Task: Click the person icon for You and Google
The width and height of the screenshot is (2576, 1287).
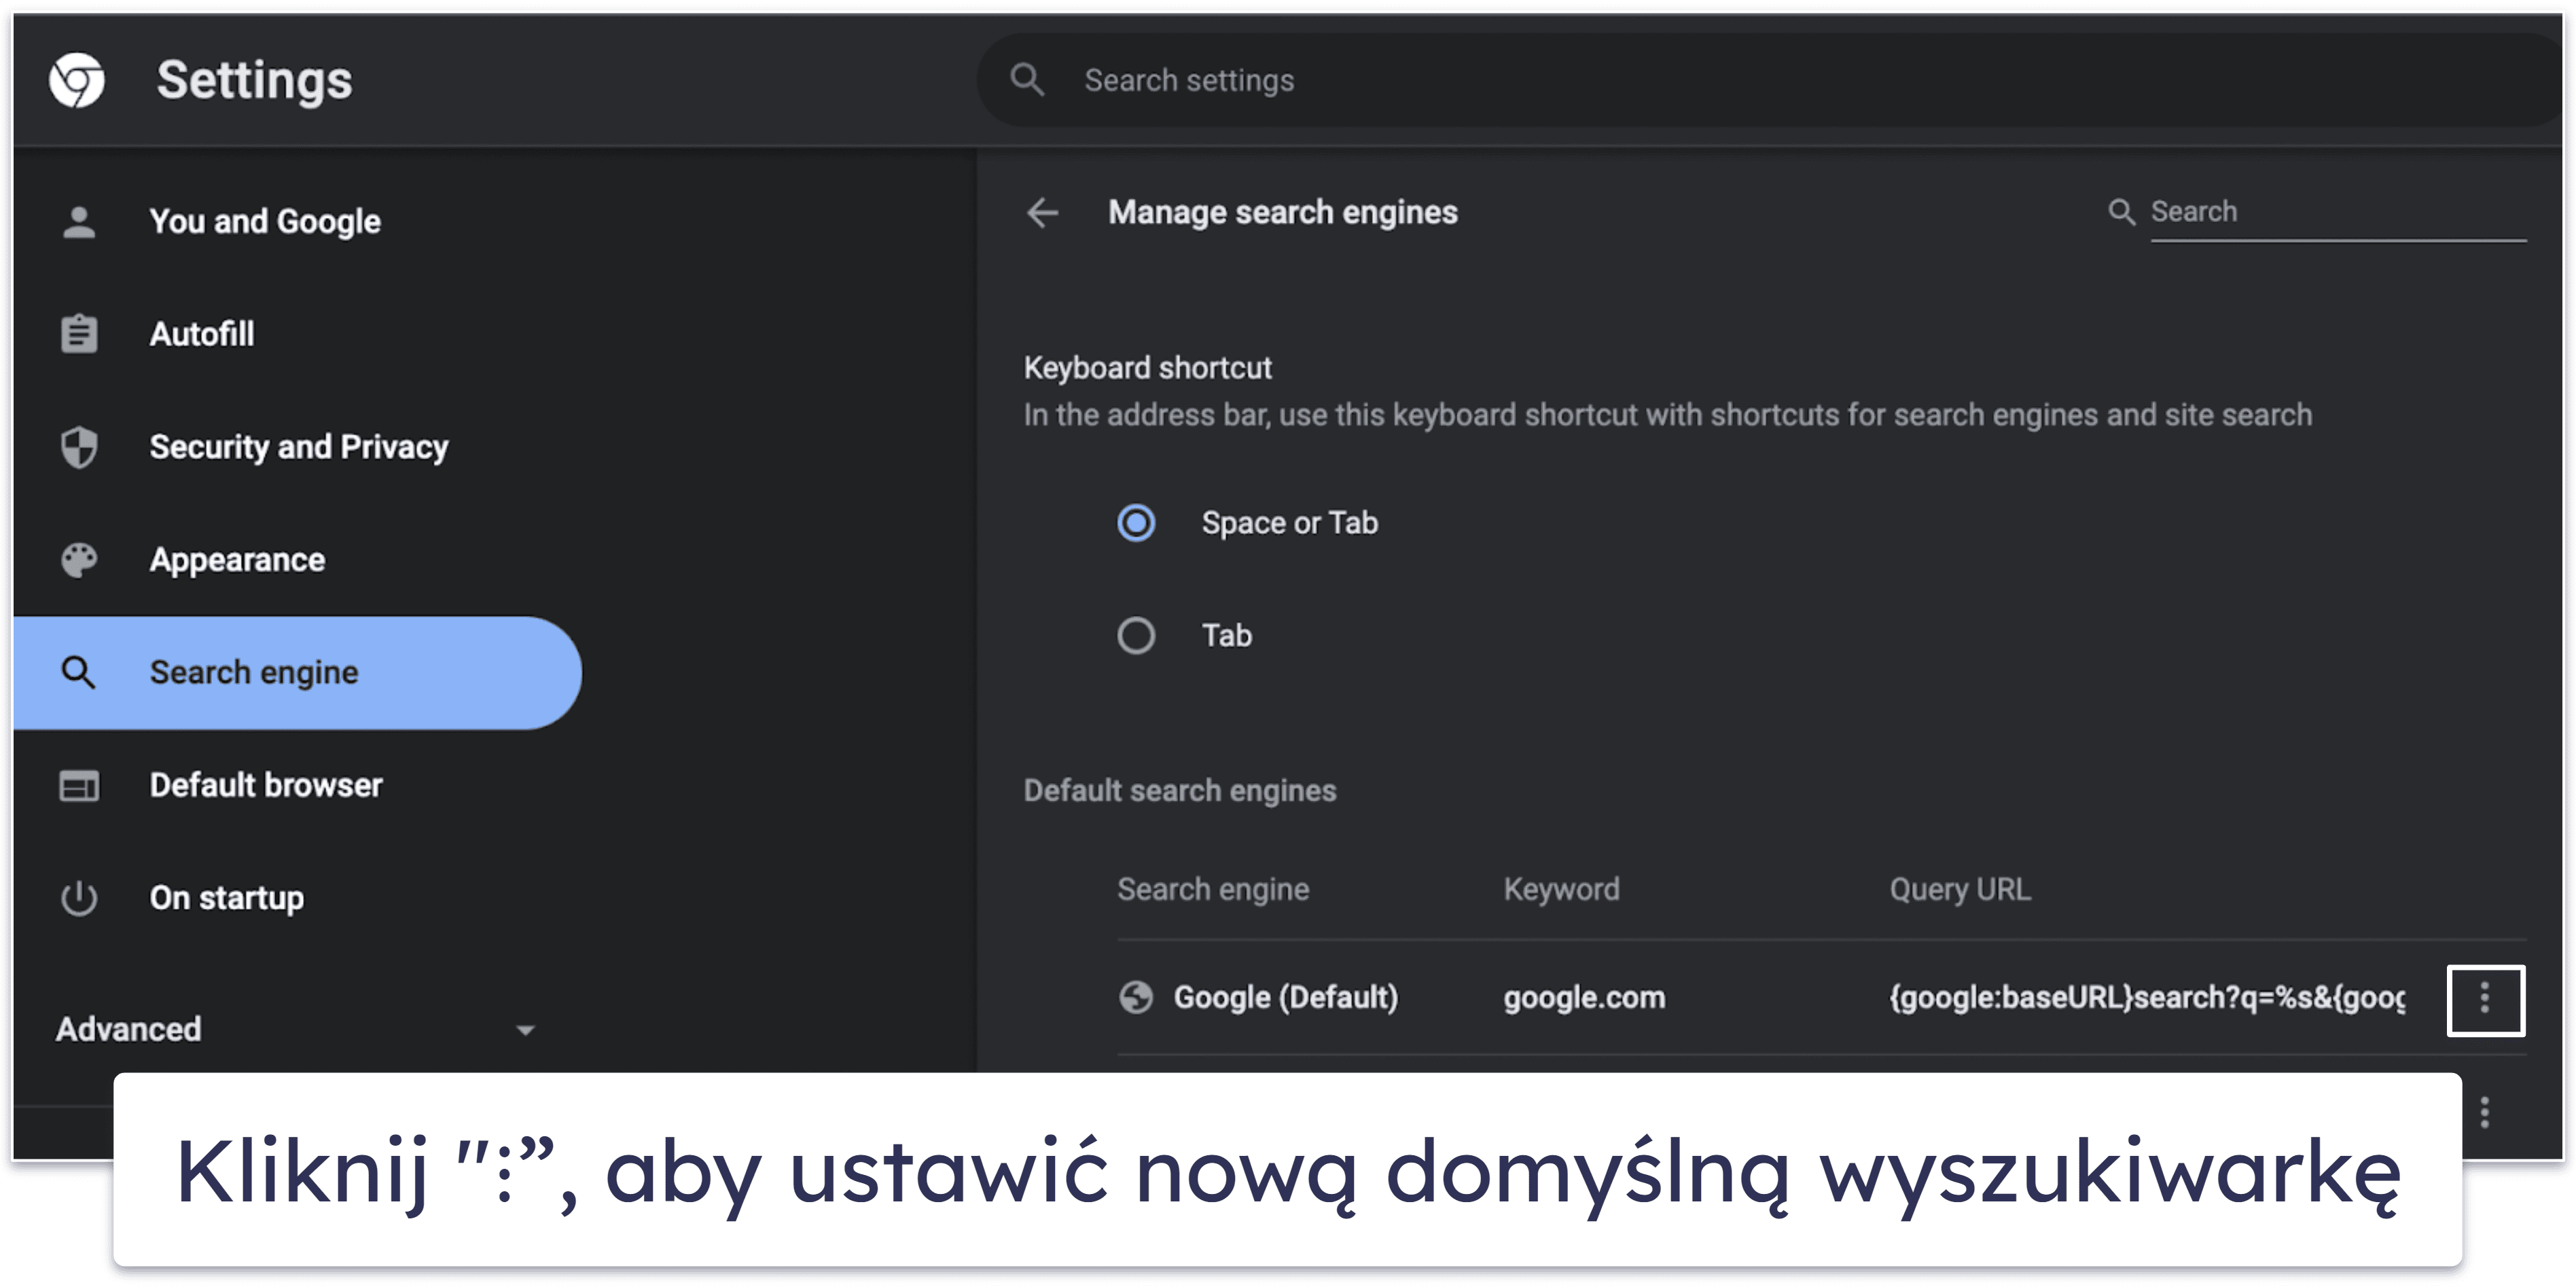Action: pyautogui.click(x=79, y=221)
